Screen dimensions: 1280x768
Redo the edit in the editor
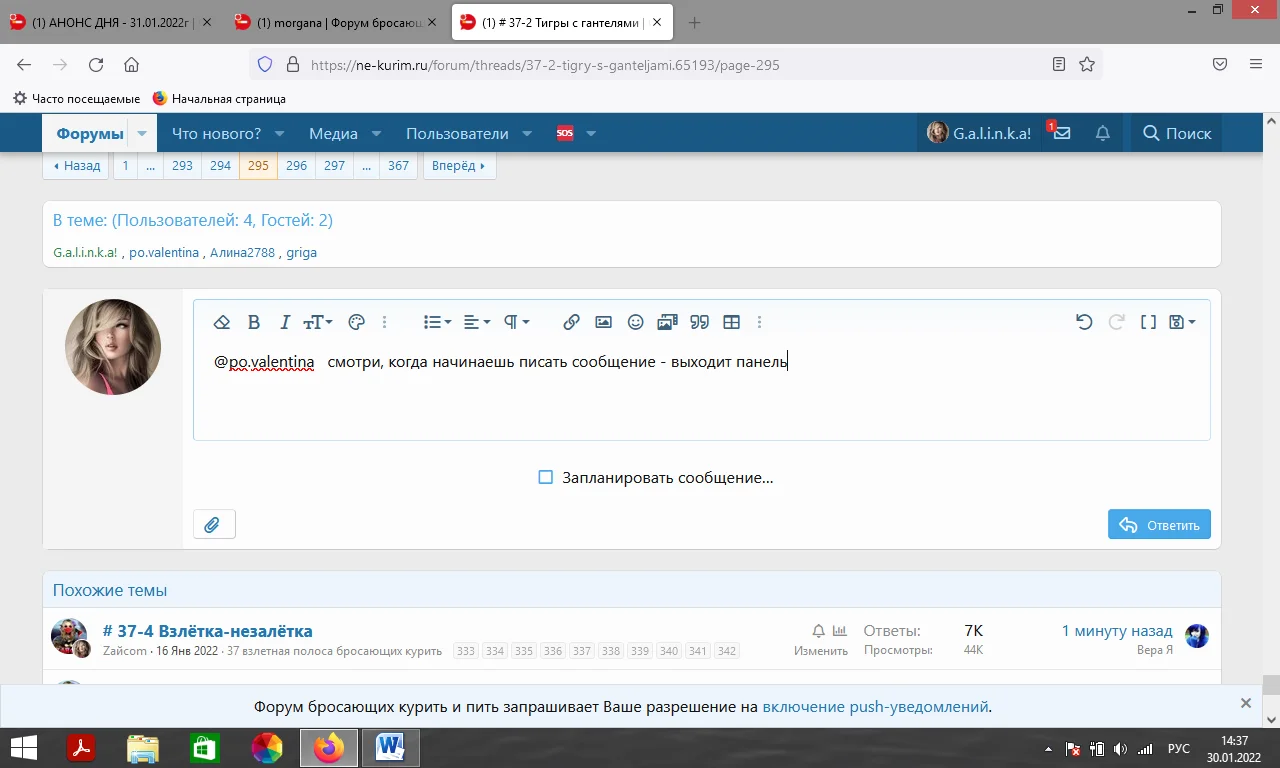(x=1116, y=322)
